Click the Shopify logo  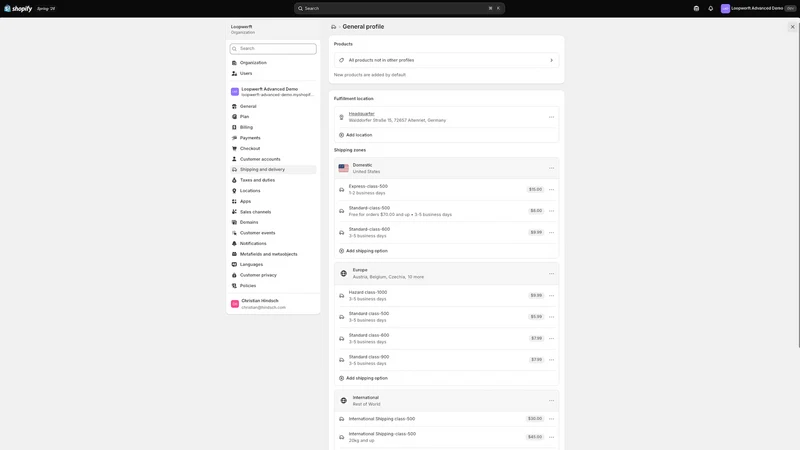point(18,9)
